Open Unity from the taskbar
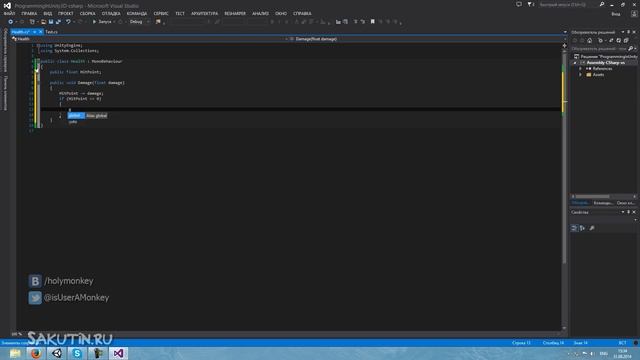 point(57,353)
